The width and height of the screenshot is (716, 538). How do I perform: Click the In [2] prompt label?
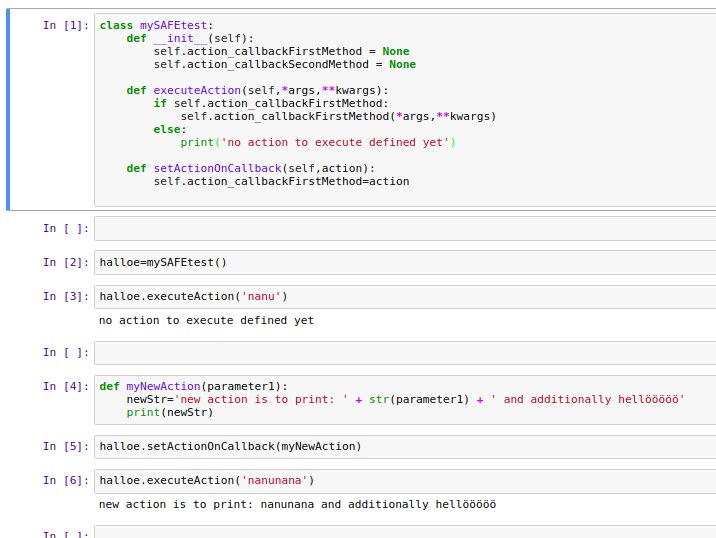(x=65, y=263)
